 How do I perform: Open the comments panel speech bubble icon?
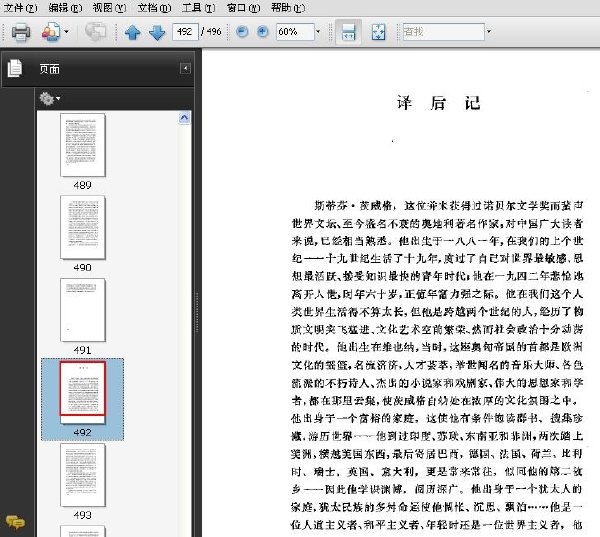tap(15, 522)
